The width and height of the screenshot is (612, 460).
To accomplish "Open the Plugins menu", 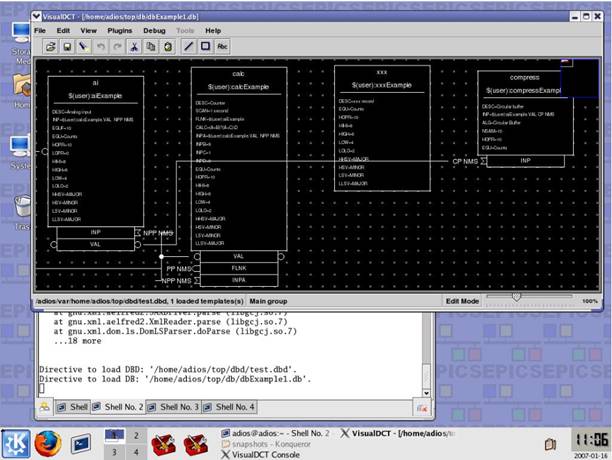I will tap(120, 31).
